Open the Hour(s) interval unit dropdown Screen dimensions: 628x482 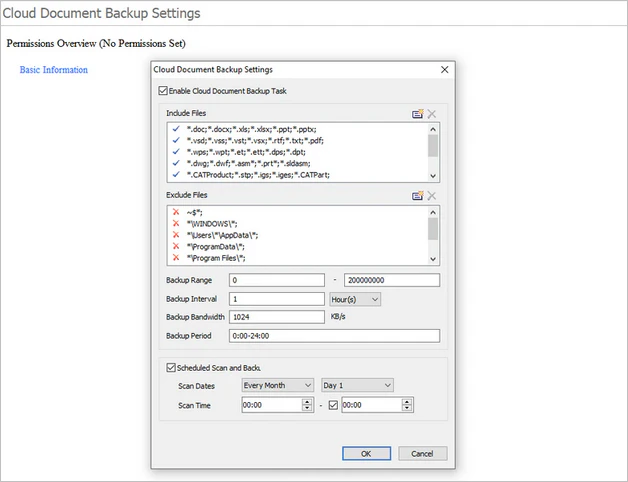click(355, 299)
